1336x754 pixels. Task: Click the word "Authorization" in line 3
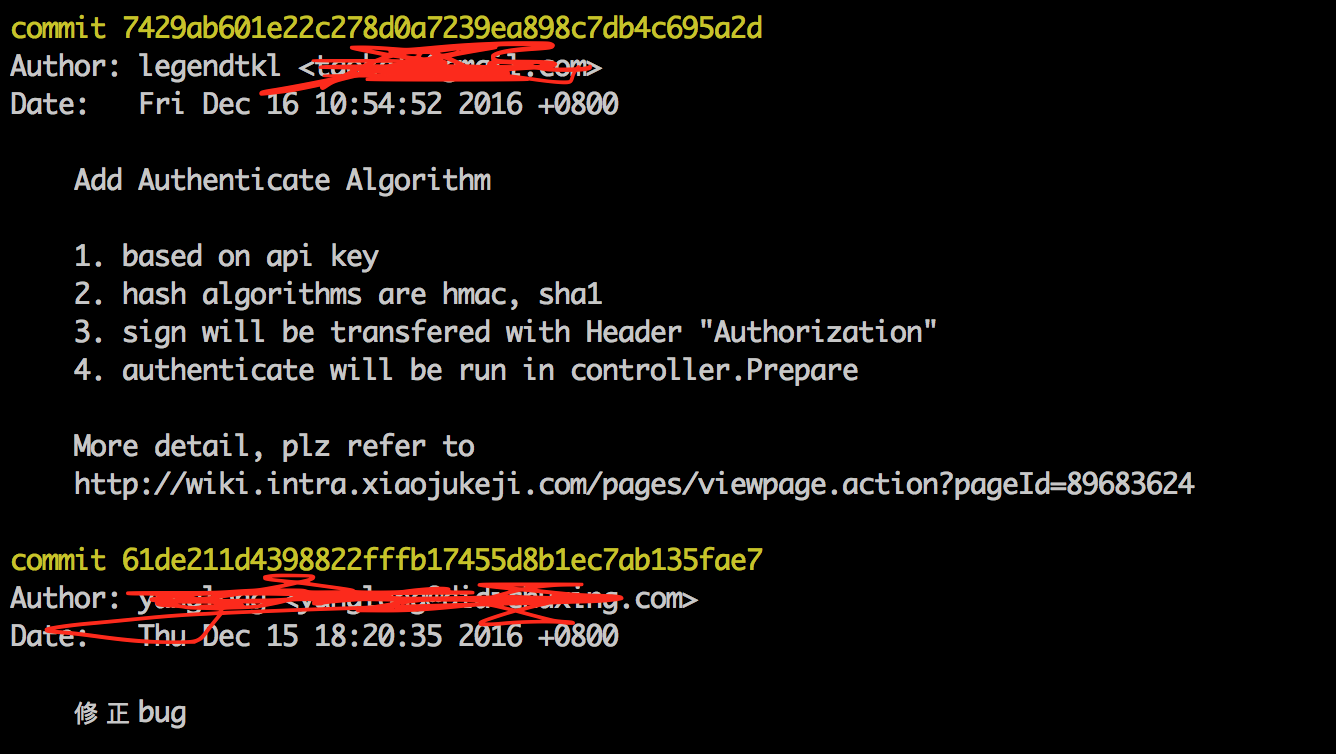click(x=826, y=331)
